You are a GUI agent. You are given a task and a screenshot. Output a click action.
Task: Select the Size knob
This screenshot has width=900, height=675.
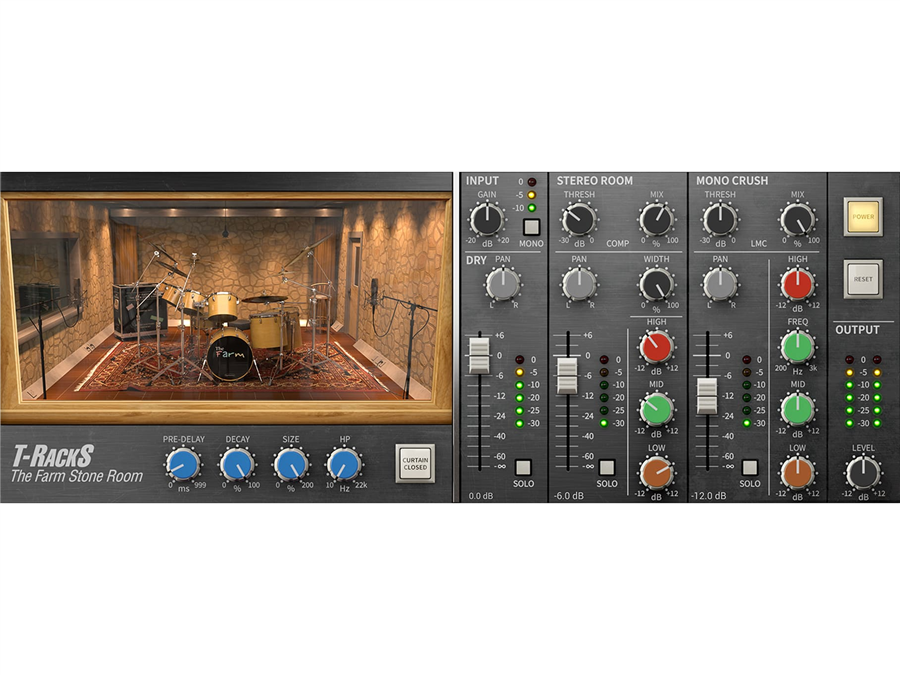(290, 463)
